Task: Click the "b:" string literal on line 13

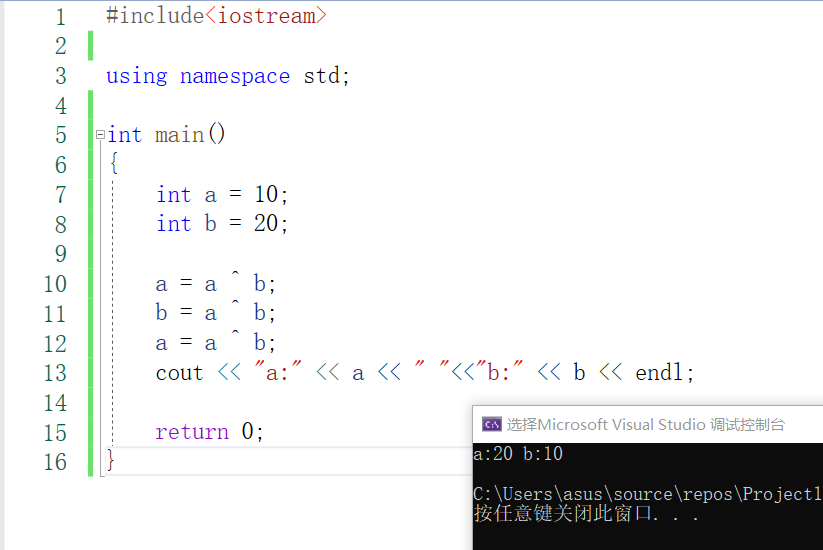Action: pyautogui.click(x=499, y=372)
